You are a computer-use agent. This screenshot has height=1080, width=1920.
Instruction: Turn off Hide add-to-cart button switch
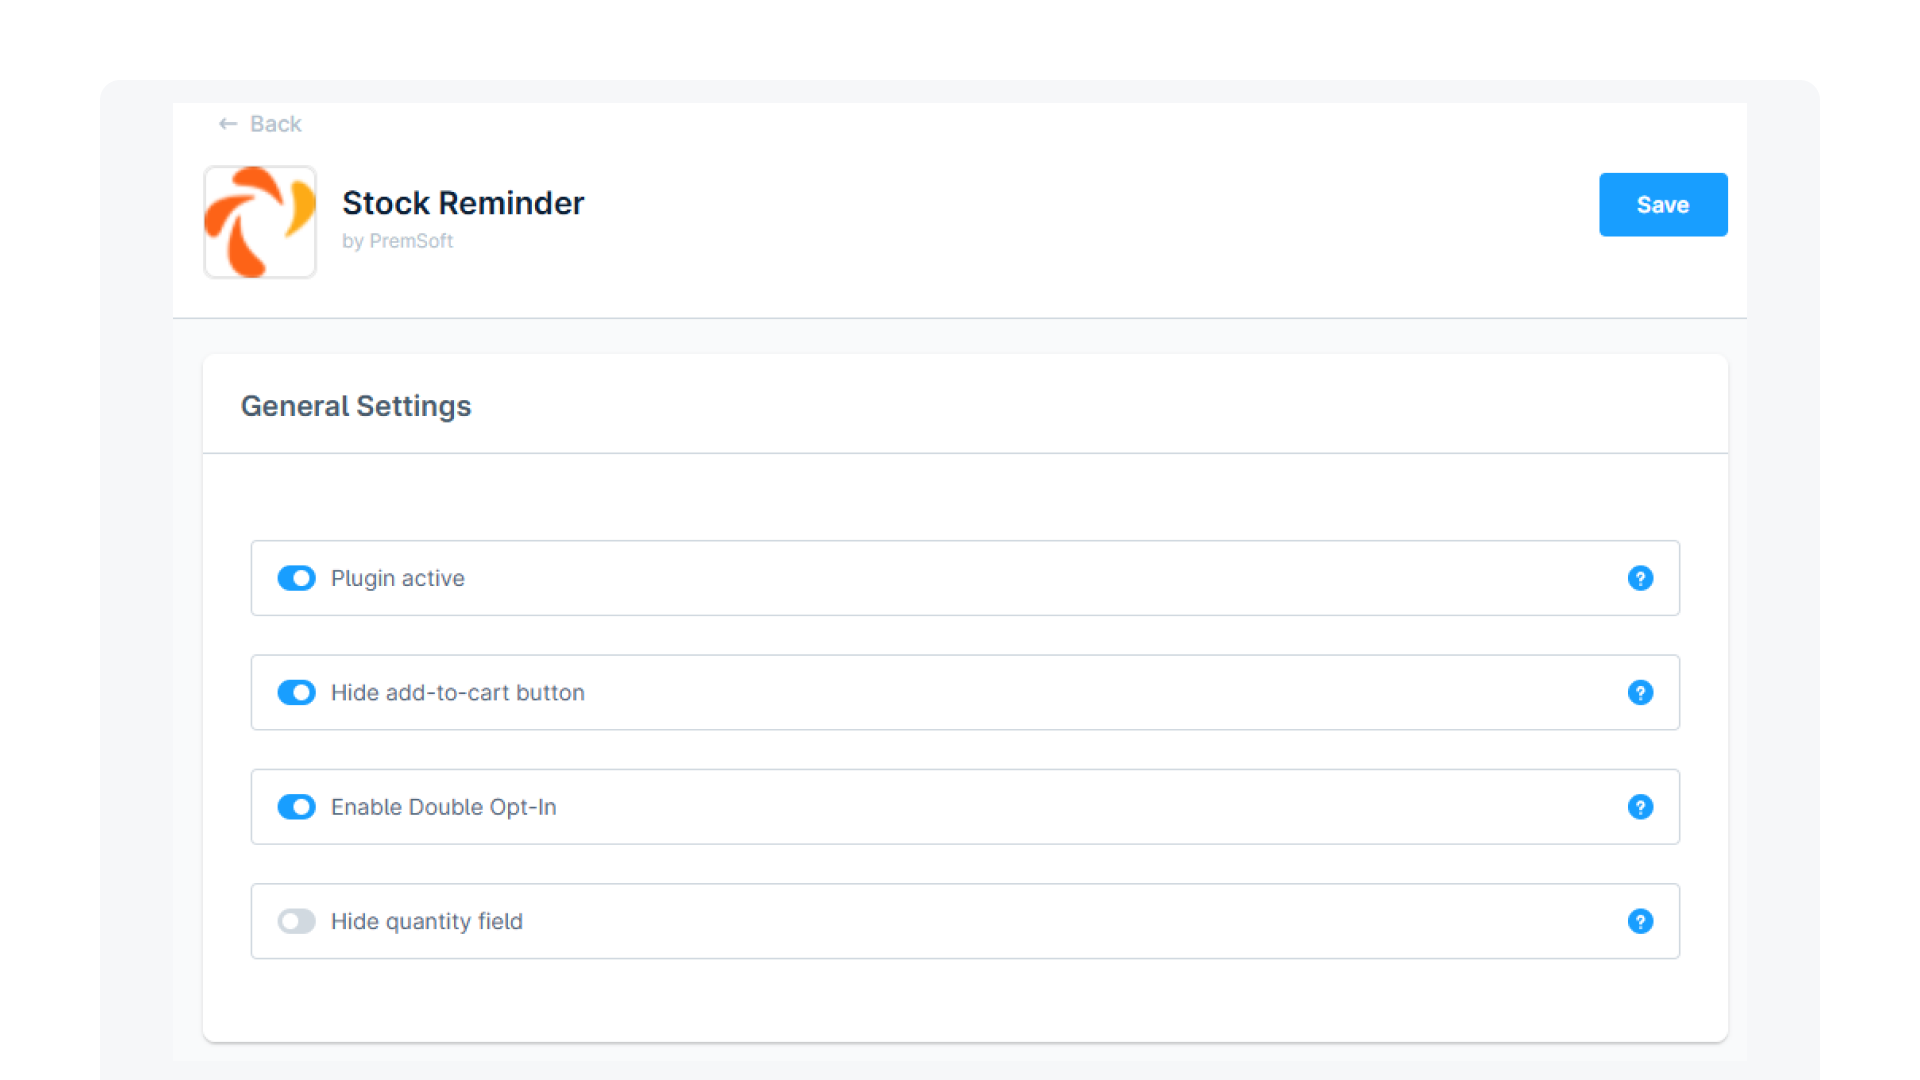pos(296,693)
